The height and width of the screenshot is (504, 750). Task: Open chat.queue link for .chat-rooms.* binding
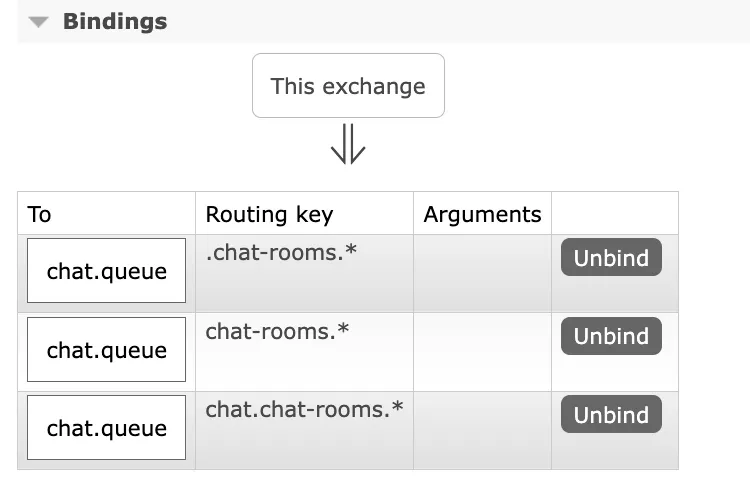[106, 271]
